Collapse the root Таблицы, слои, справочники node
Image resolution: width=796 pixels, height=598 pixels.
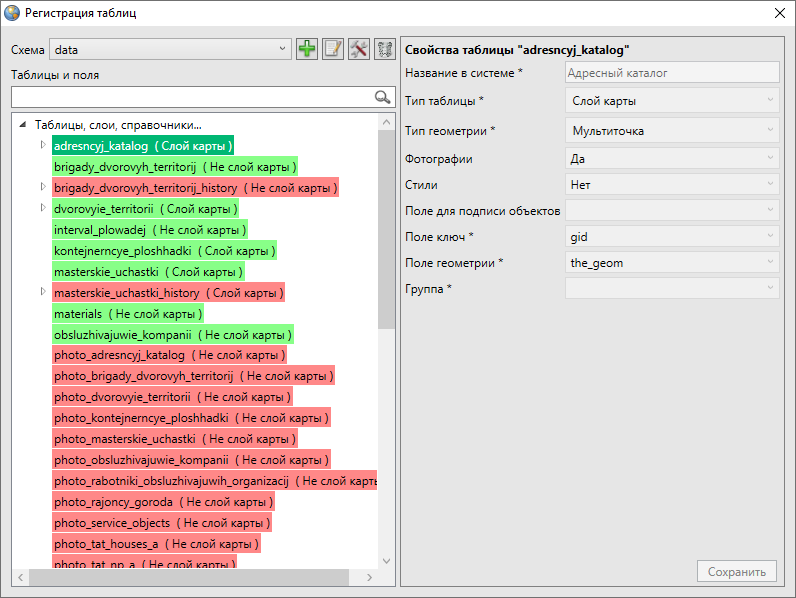coord(24,125)
